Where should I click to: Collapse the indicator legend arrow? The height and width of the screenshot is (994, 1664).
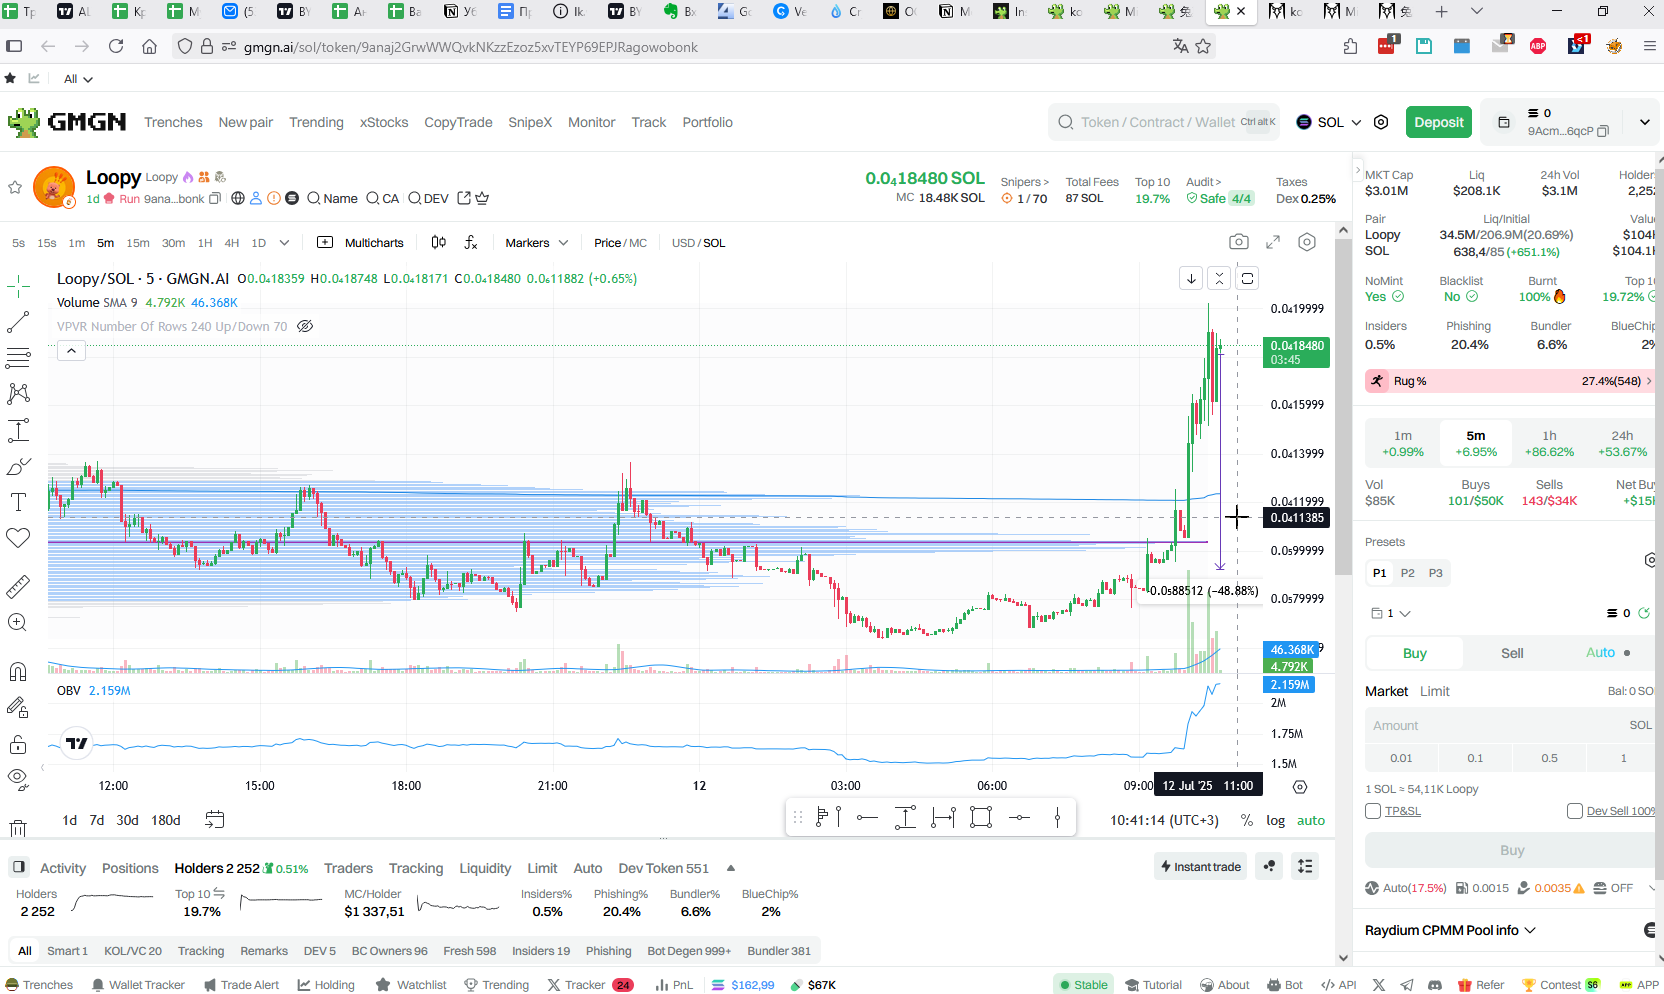(71, 350)
